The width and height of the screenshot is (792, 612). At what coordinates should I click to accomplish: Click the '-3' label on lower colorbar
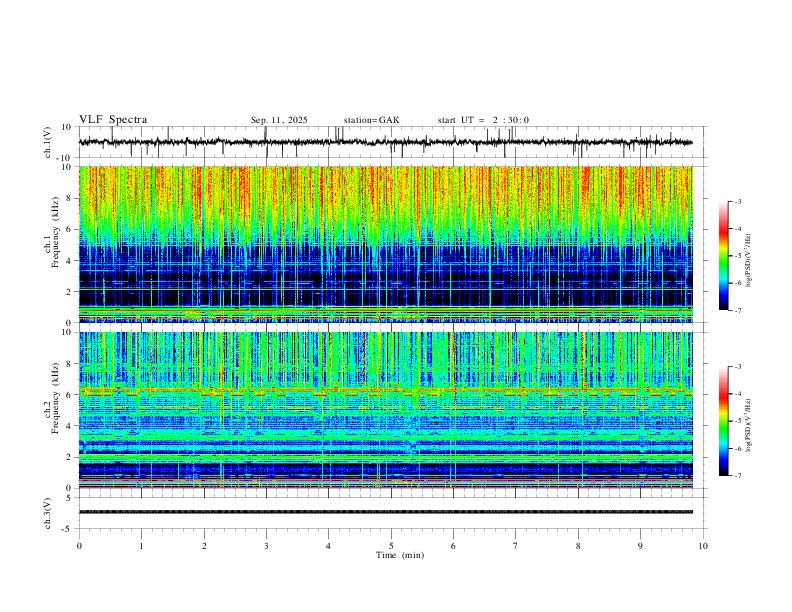tap(738, 367)
